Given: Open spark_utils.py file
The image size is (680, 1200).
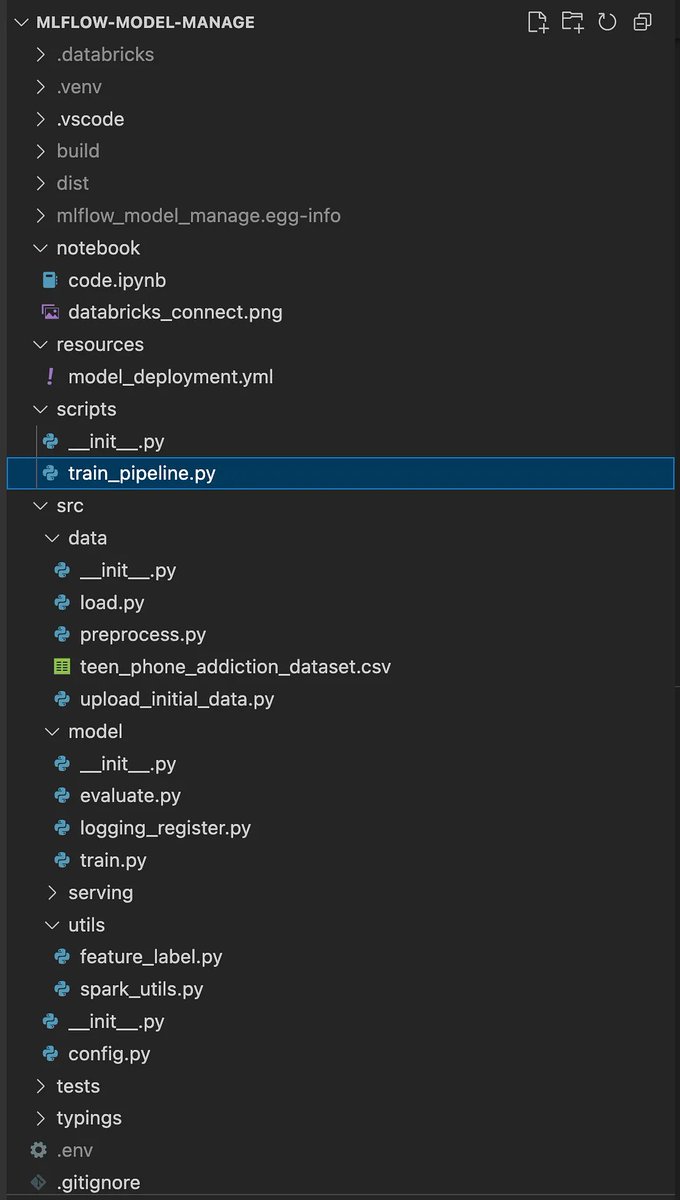Looking at the screenshot, I should (142, 989).
